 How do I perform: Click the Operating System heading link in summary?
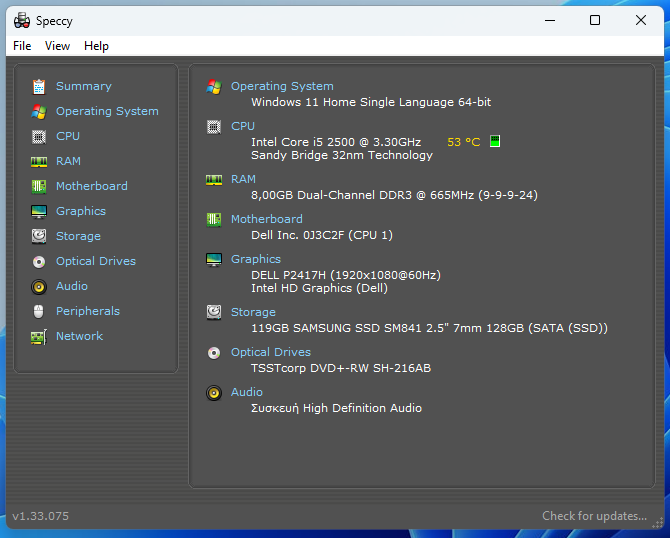(282, 86)
